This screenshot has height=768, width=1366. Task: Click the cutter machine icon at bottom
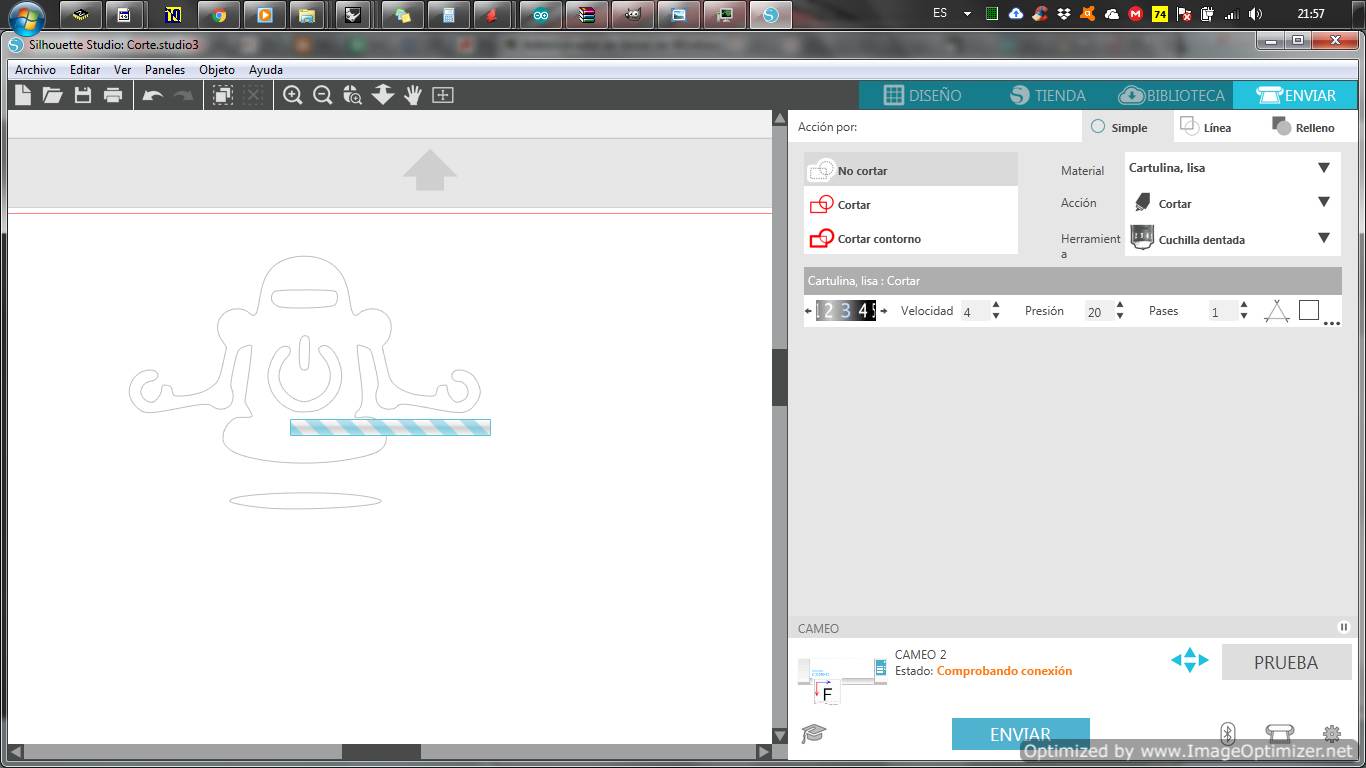(1279, 734)
